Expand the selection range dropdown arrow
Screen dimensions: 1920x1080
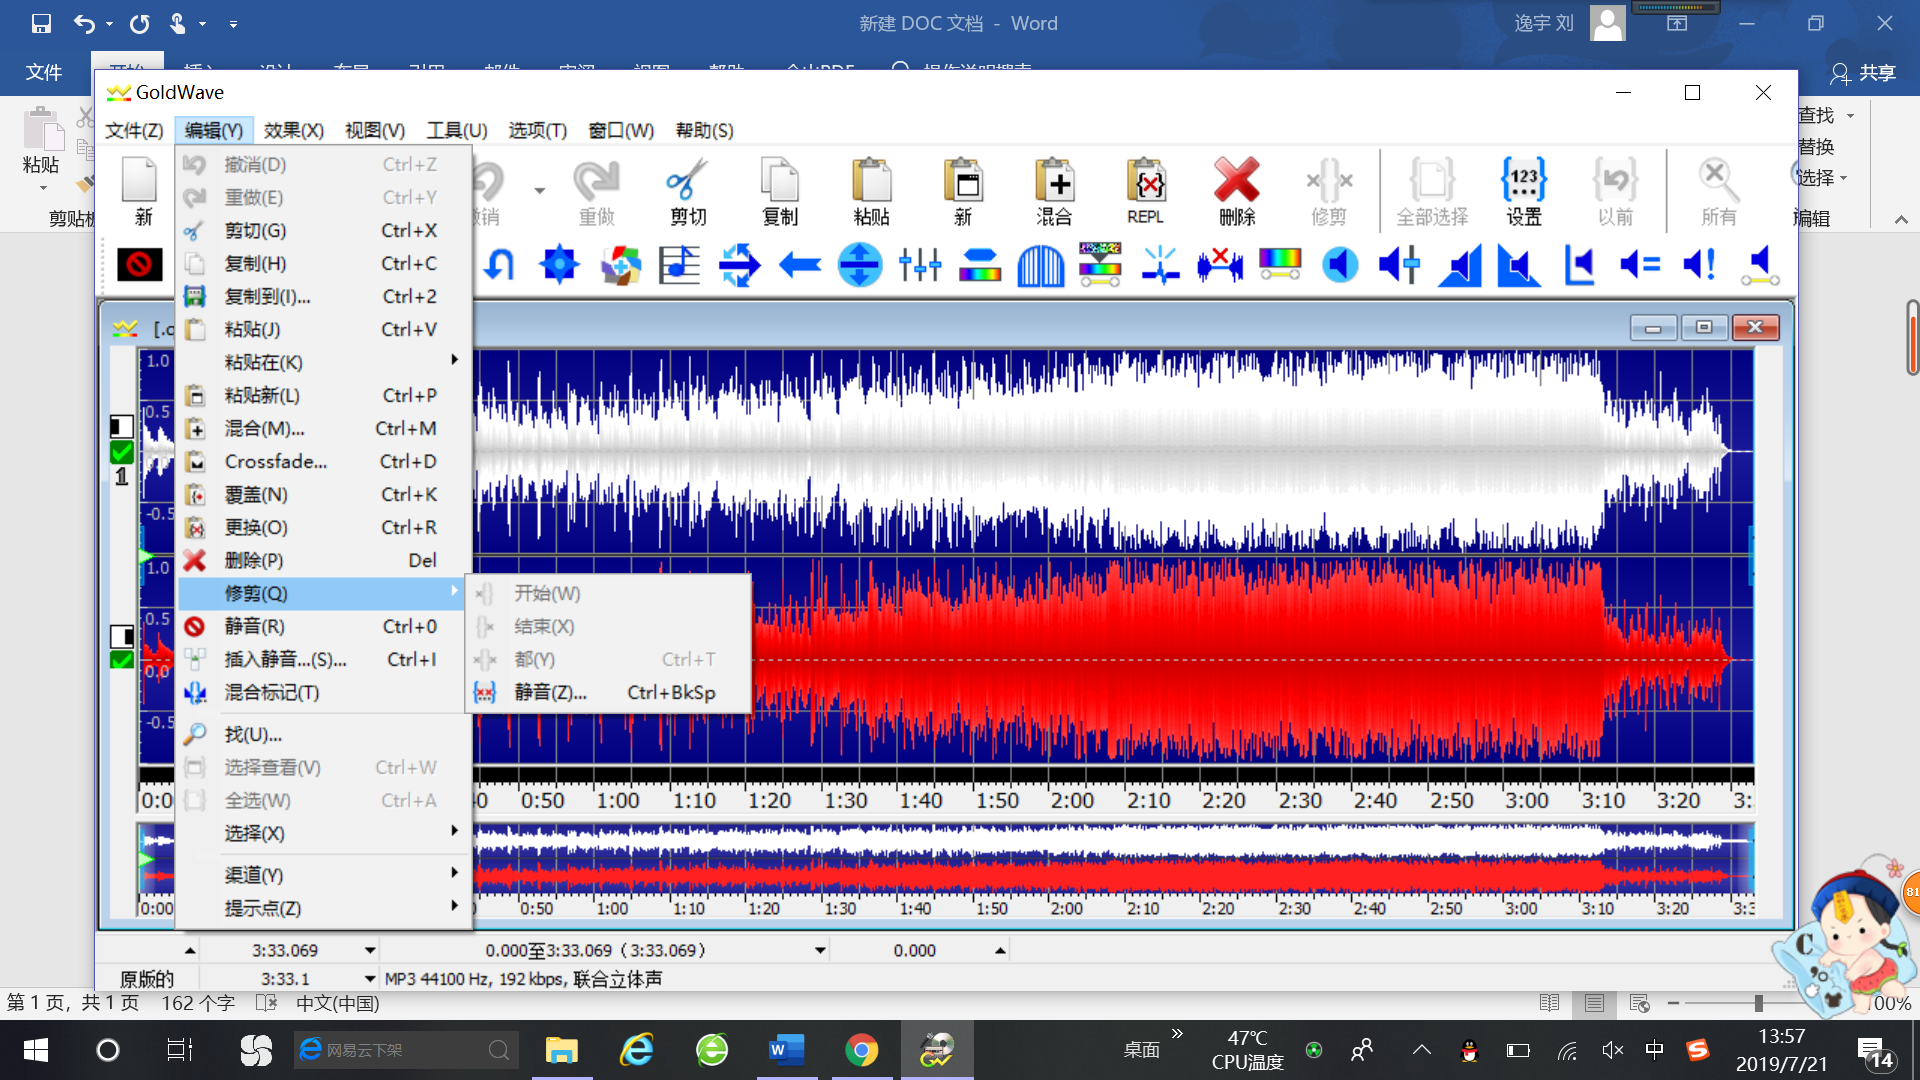coord(820,950)
